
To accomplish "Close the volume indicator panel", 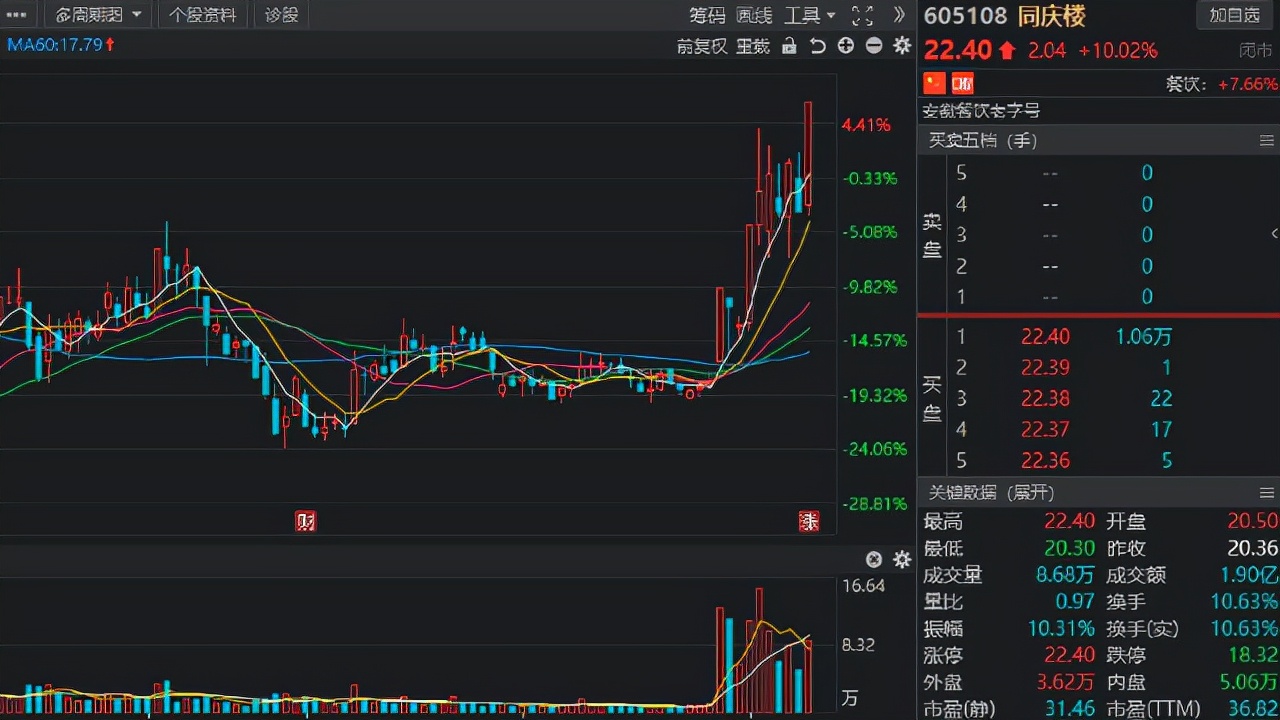I will pos(873,560).
